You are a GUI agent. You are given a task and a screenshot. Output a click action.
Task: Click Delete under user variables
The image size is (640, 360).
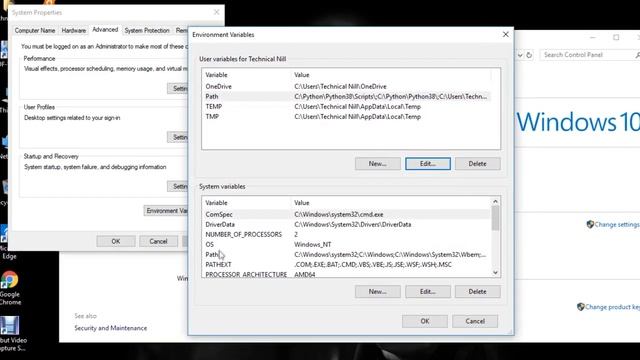click(x=478, y=164)
